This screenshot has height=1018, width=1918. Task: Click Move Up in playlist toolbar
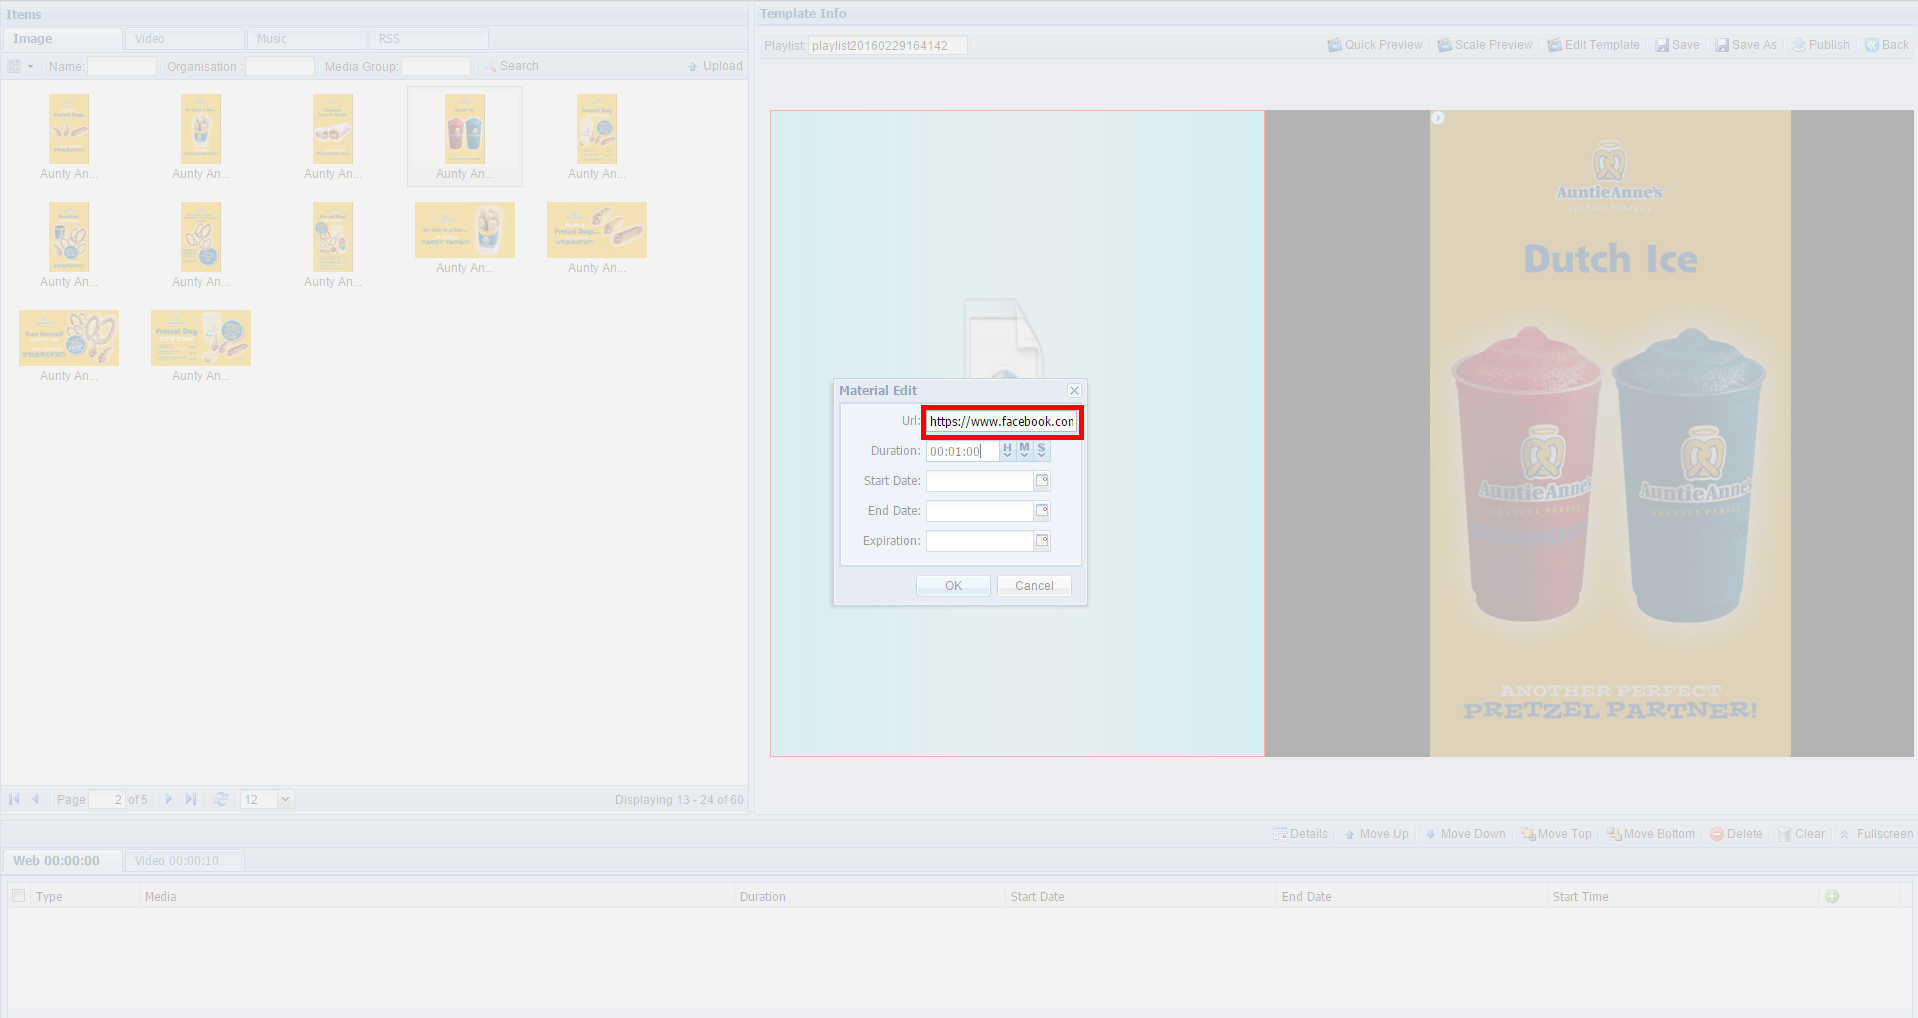click(1377, 834)
